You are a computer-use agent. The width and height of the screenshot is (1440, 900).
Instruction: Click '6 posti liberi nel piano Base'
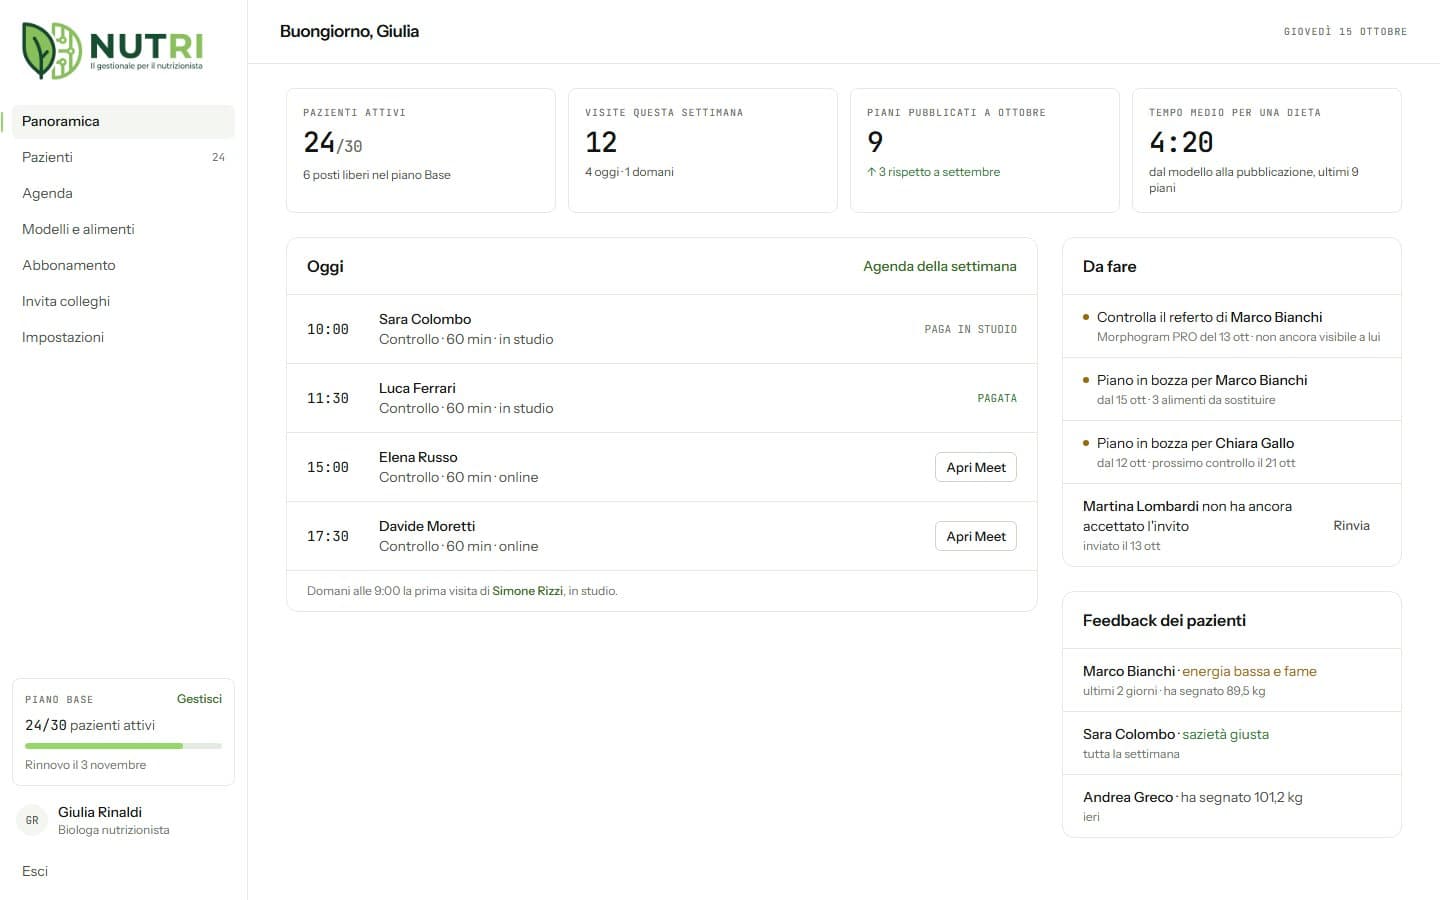click(377, 175)
